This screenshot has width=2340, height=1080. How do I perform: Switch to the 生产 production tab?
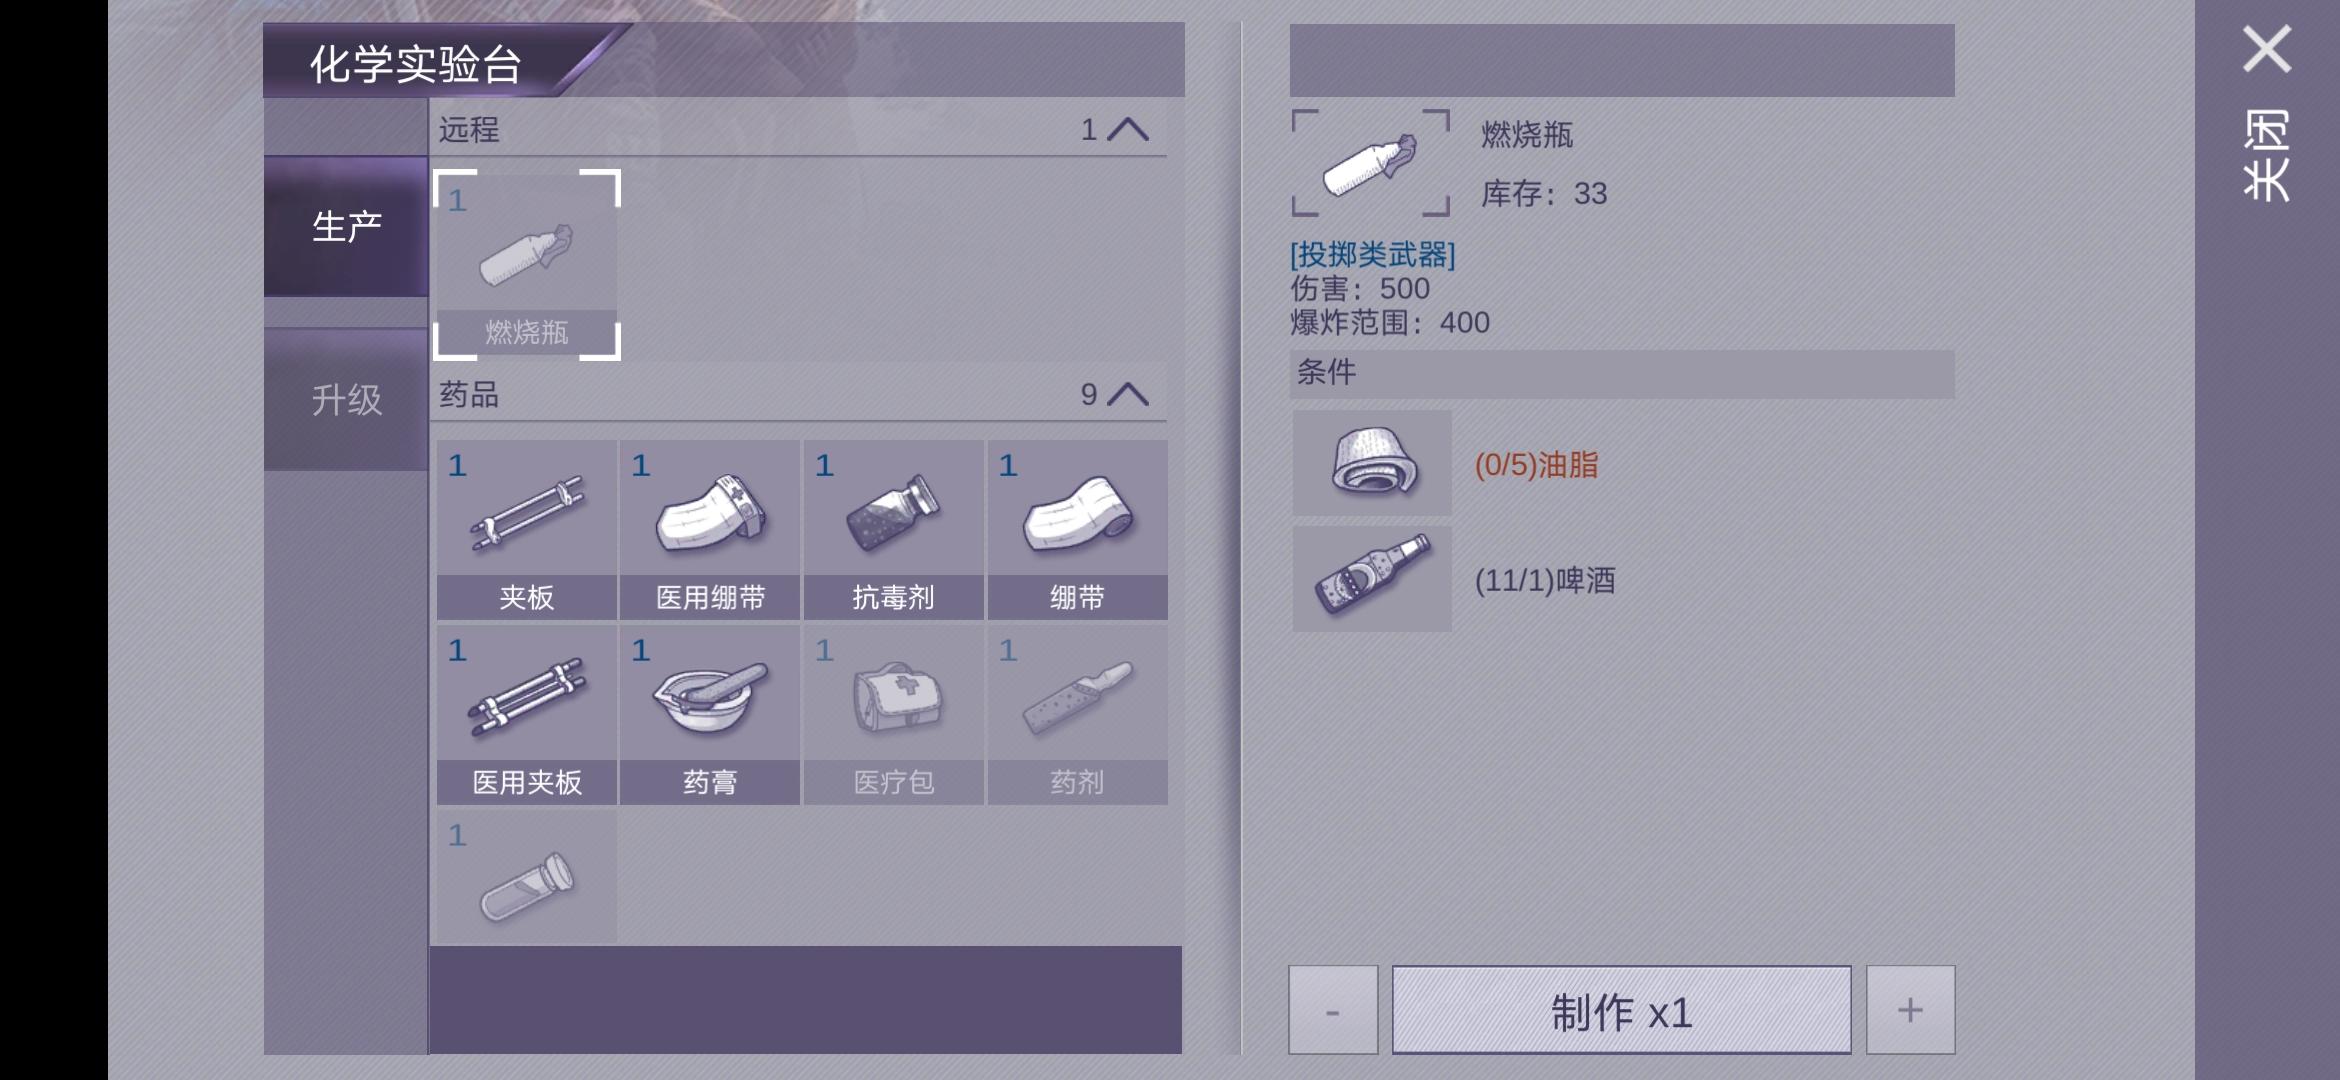coord(346,227)
